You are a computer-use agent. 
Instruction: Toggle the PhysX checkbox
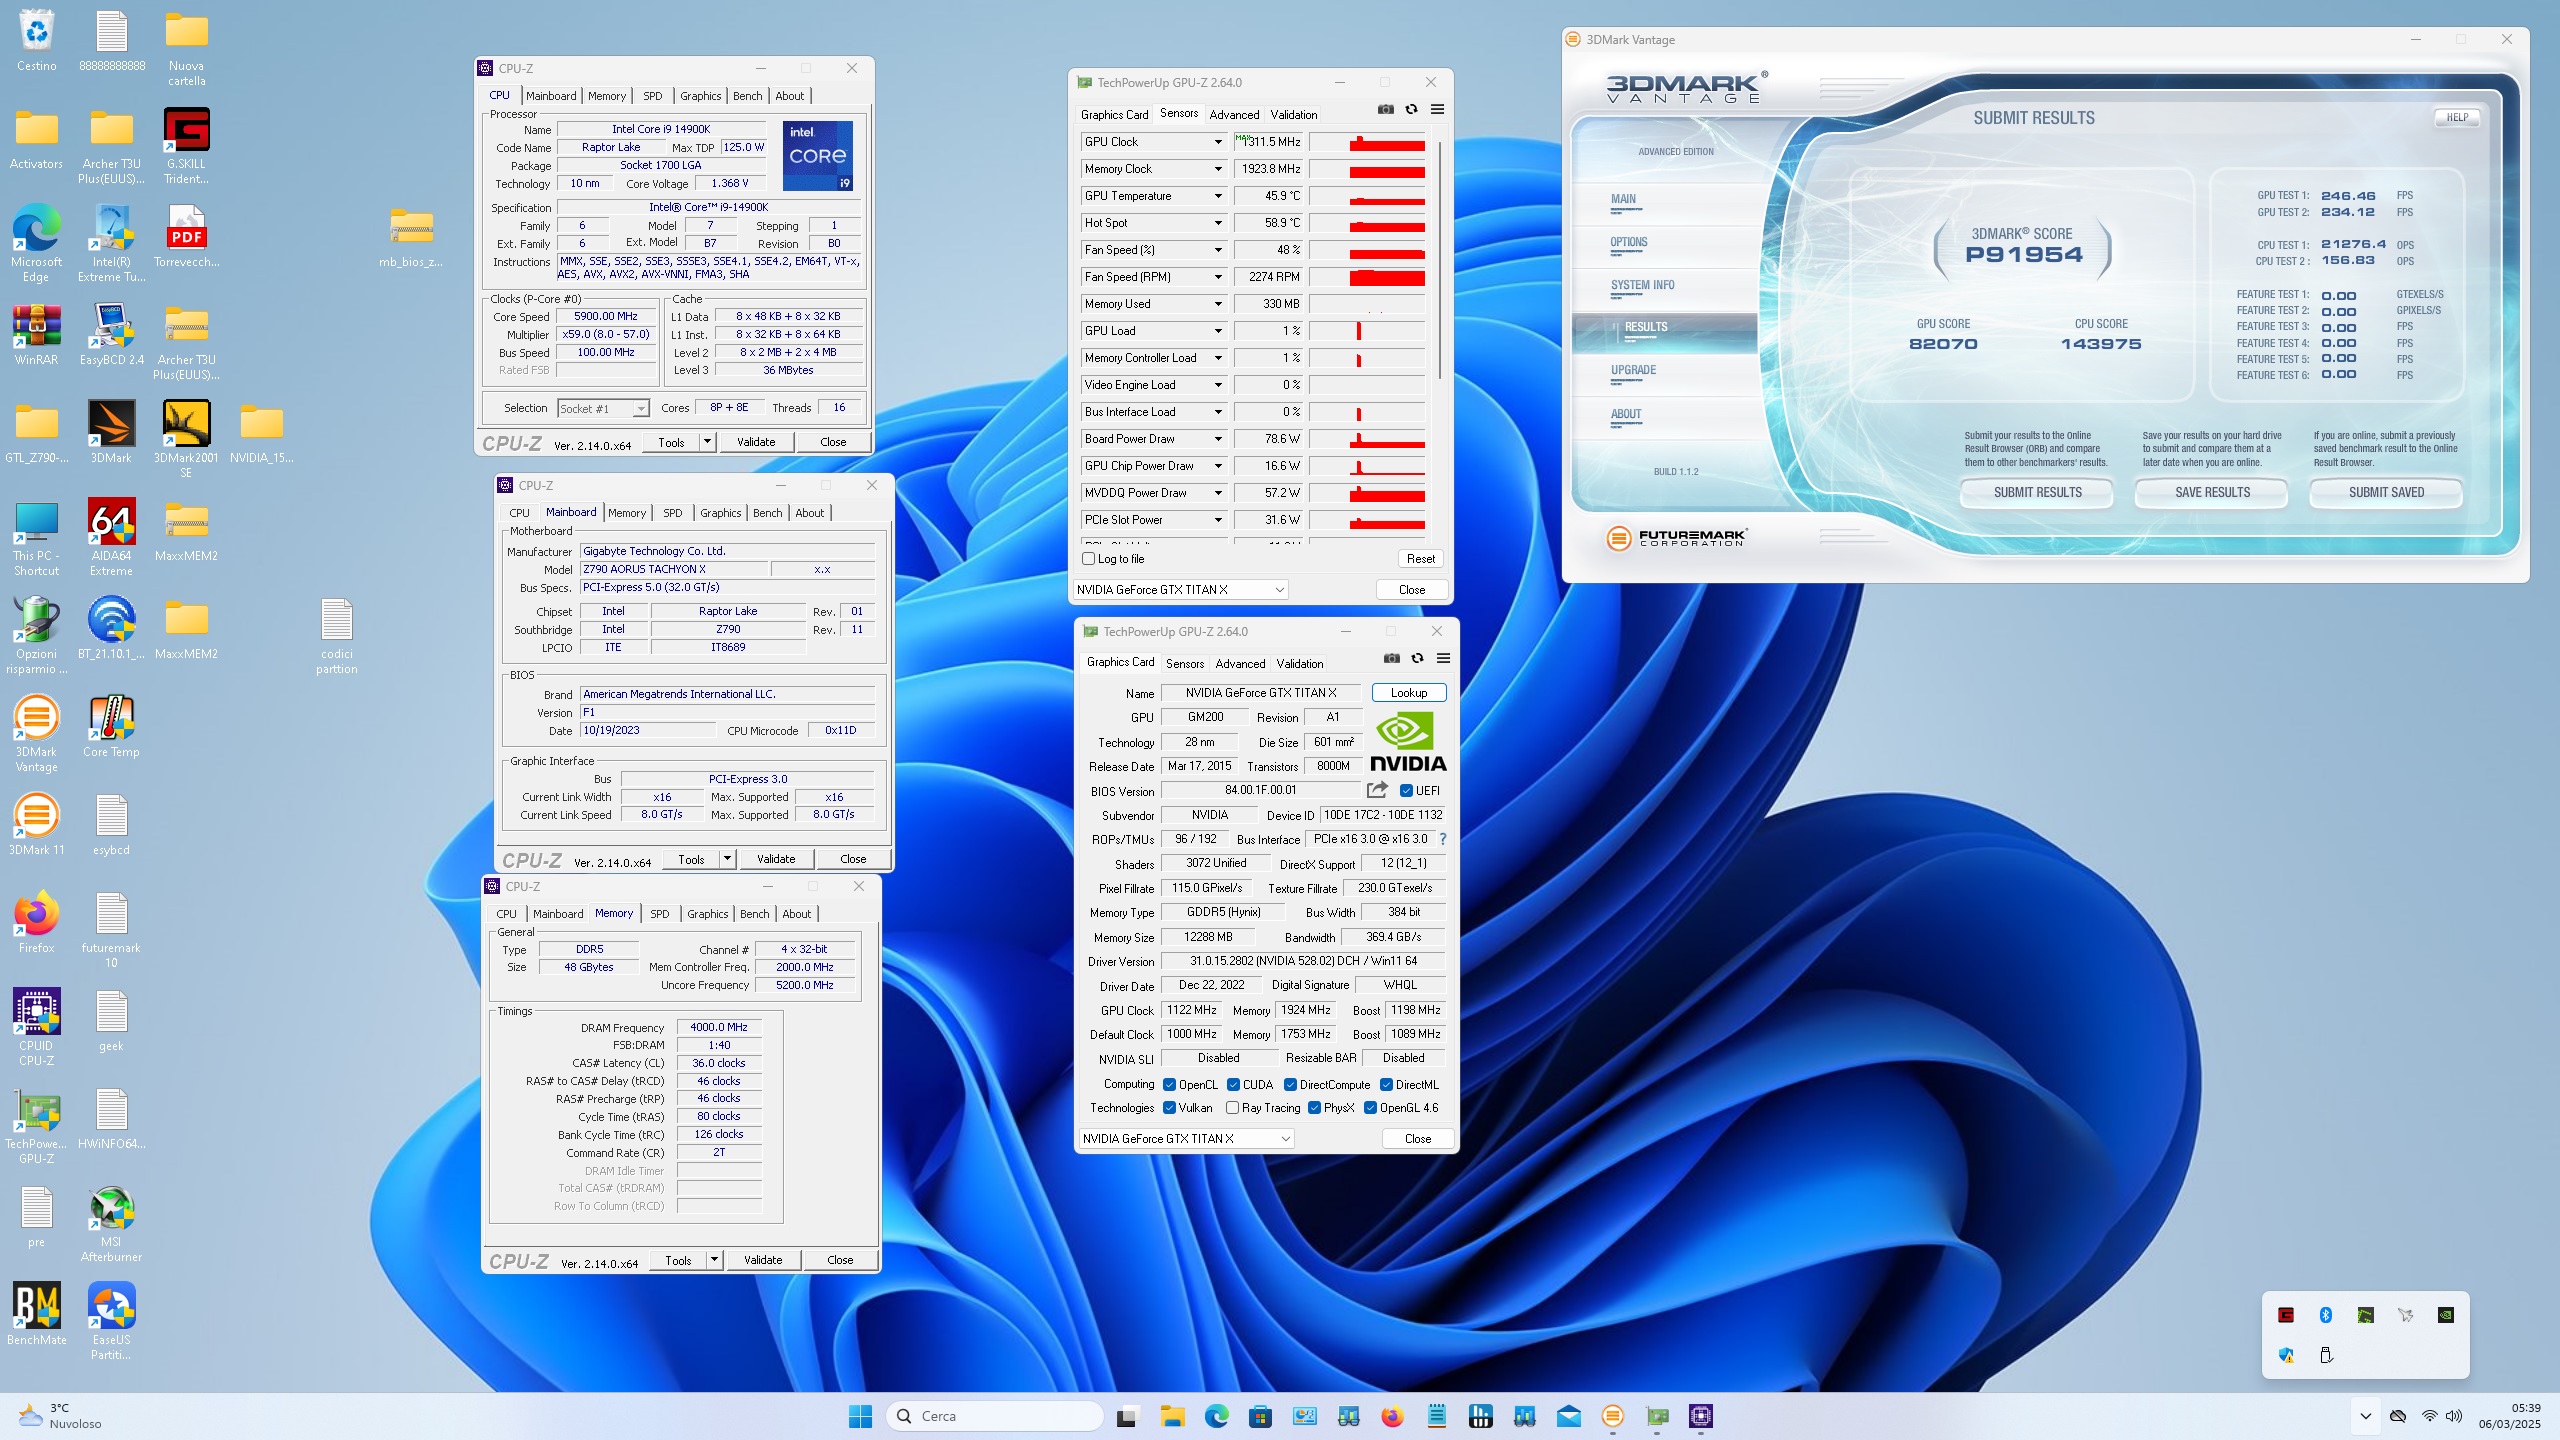point(1314,1108)
